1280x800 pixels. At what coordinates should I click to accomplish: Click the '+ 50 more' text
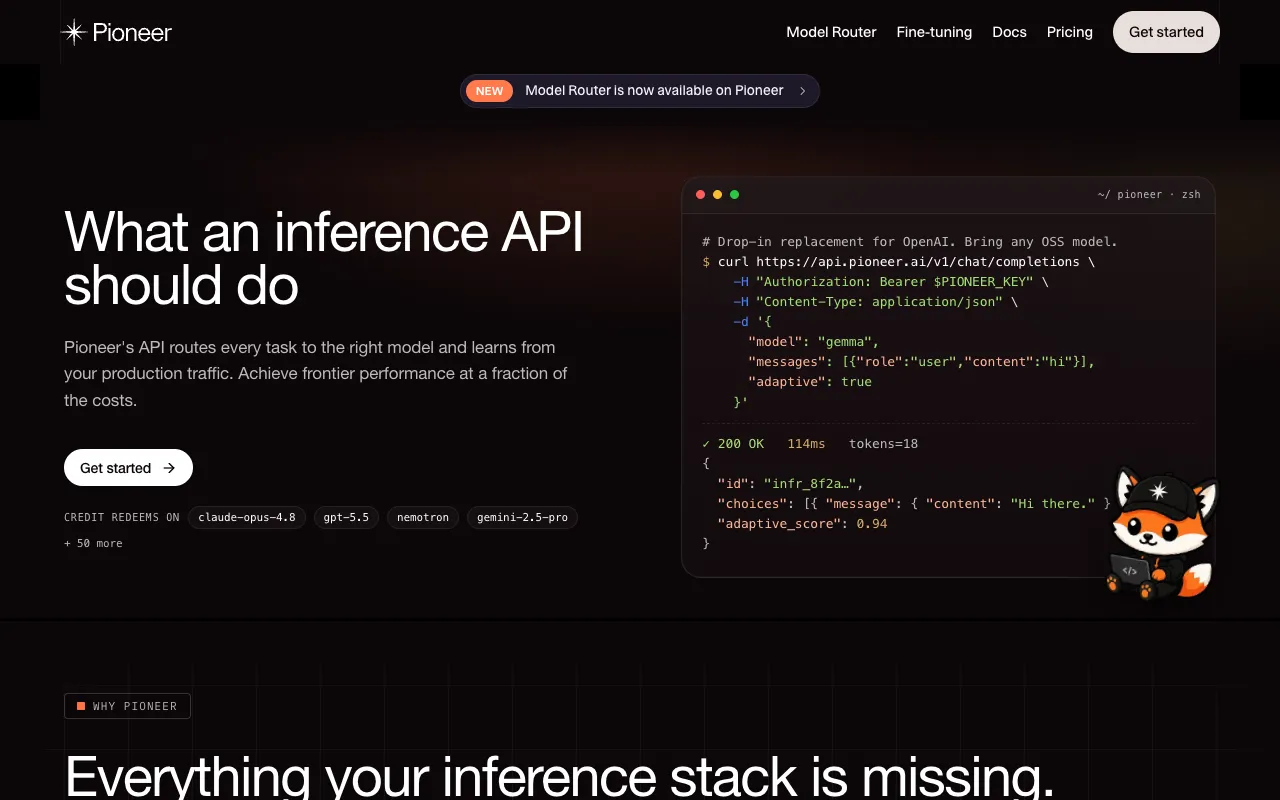click(x=93, y=543)
